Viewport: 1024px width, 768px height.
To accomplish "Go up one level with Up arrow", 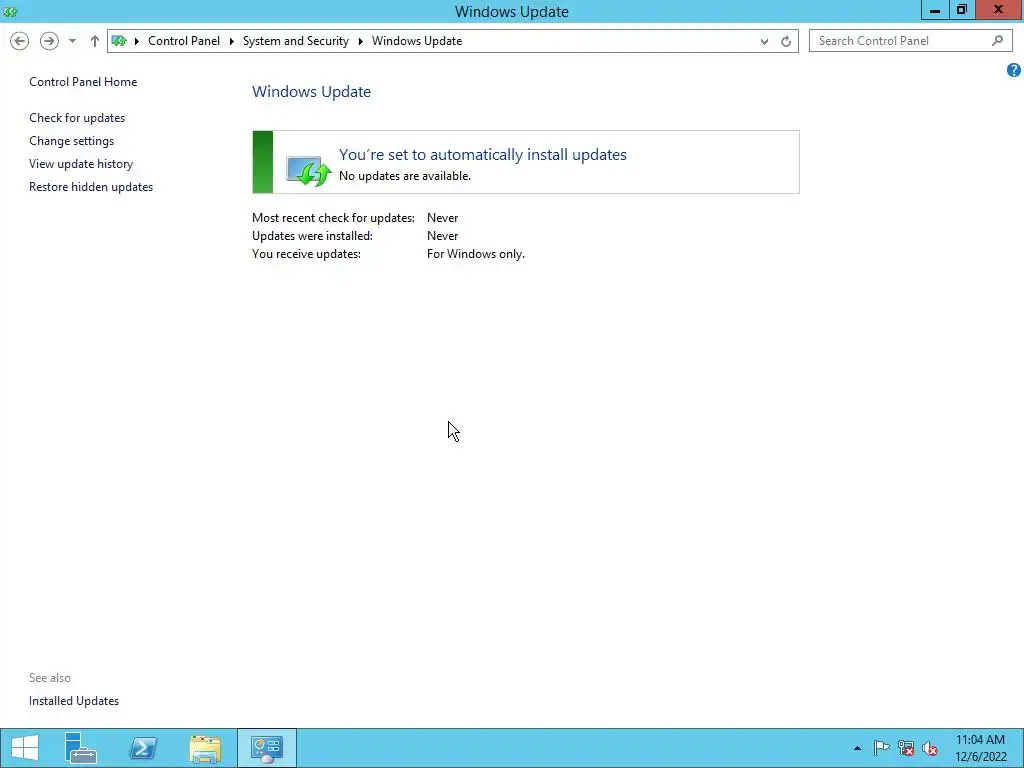I will [x=95, y=41].
